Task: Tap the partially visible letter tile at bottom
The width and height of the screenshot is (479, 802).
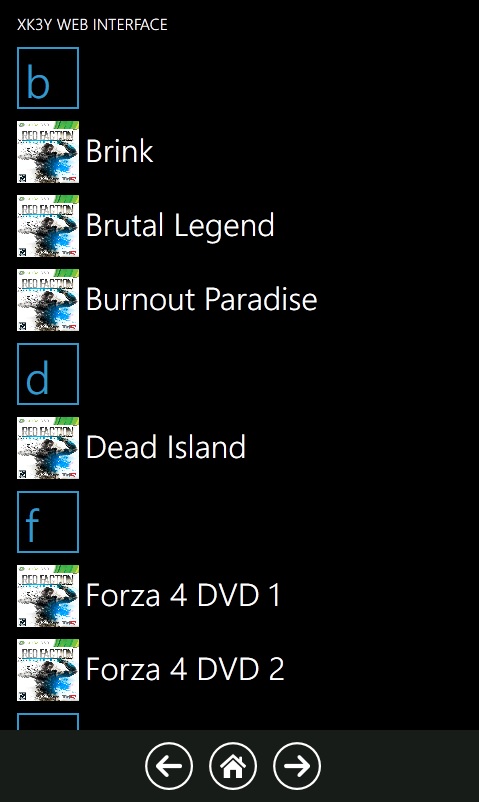Action: pos(48,721)
